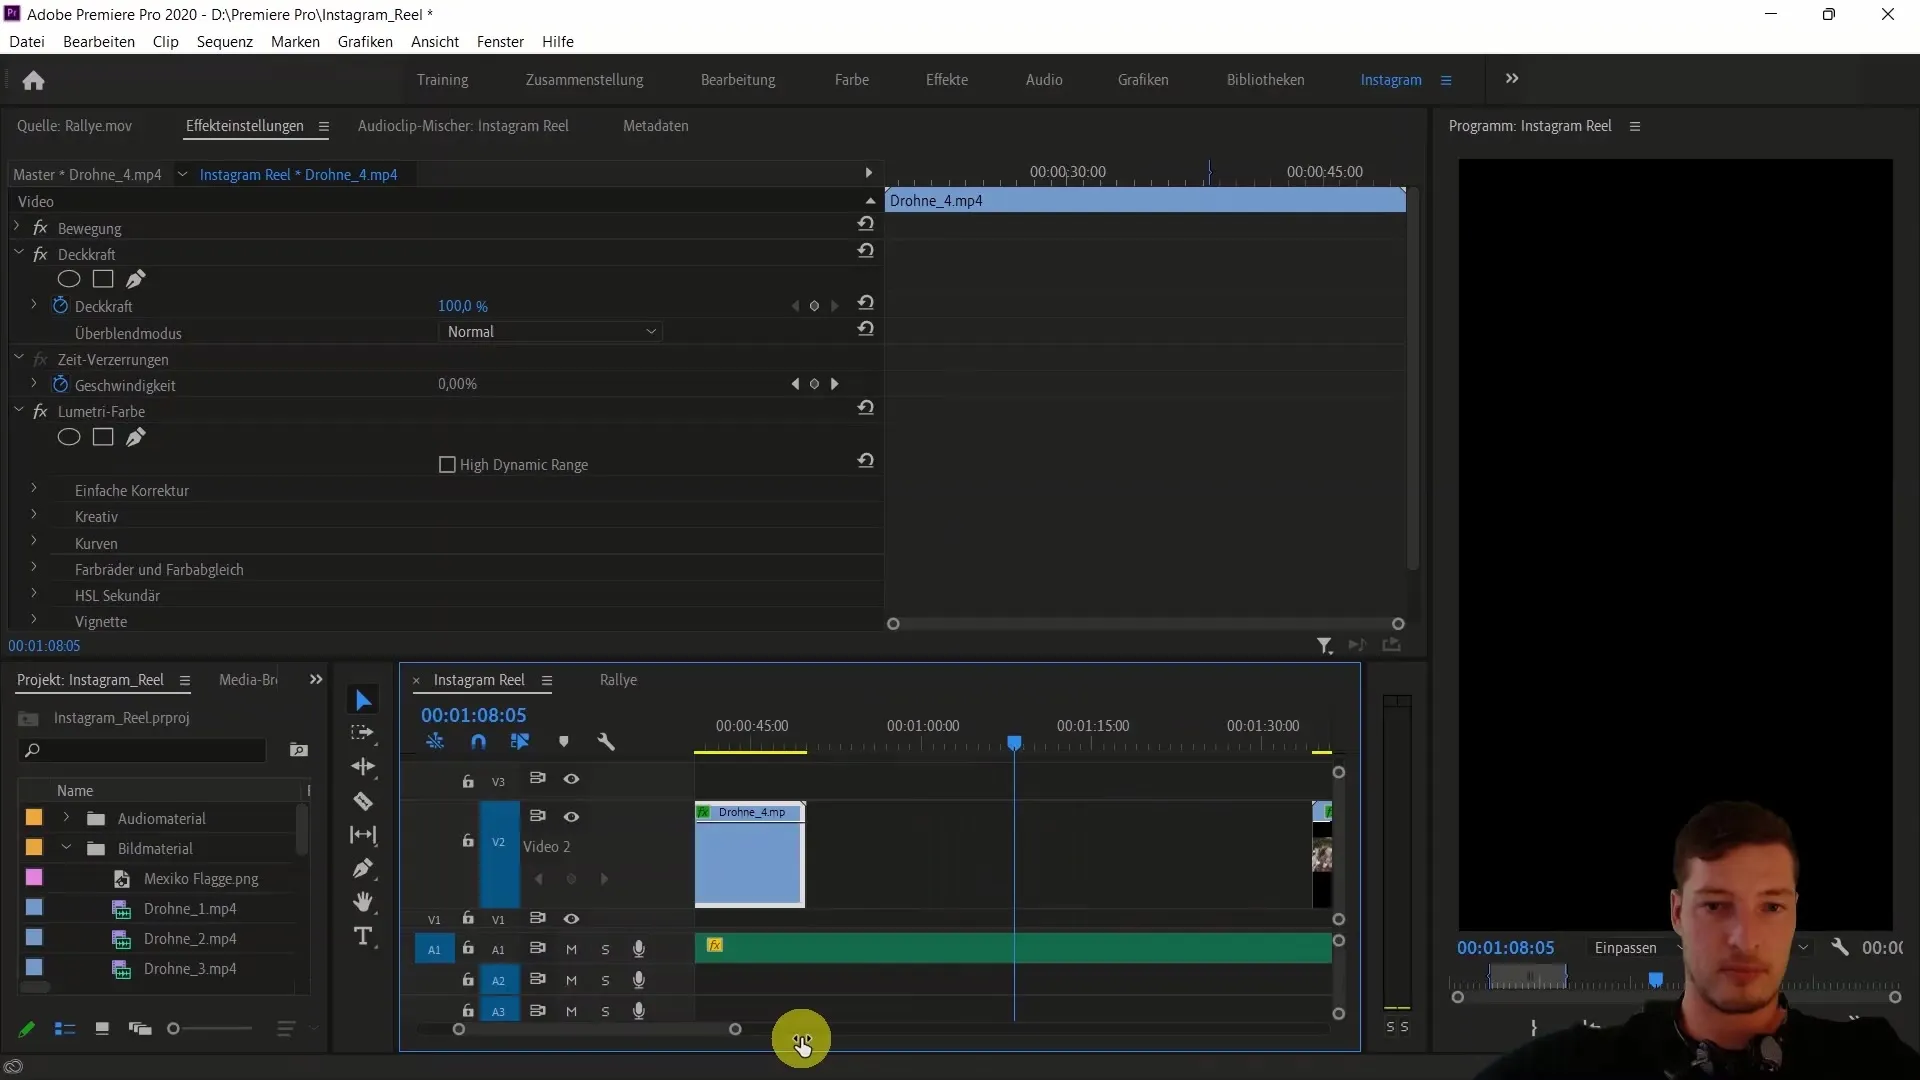Toggle Deckkraft animation stopwatch
This screenshot has height=1080, width=1920.
point(60,306)
